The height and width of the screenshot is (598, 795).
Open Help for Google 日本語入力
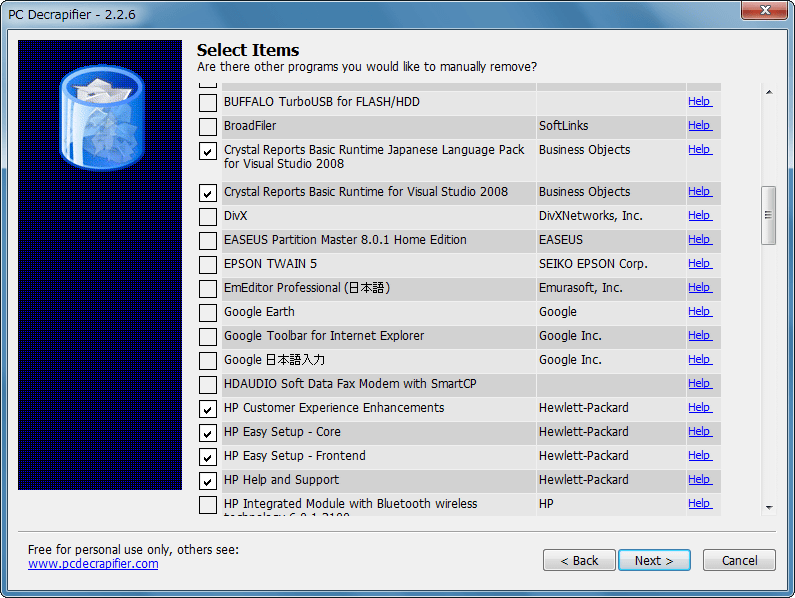tap(700, 360)
